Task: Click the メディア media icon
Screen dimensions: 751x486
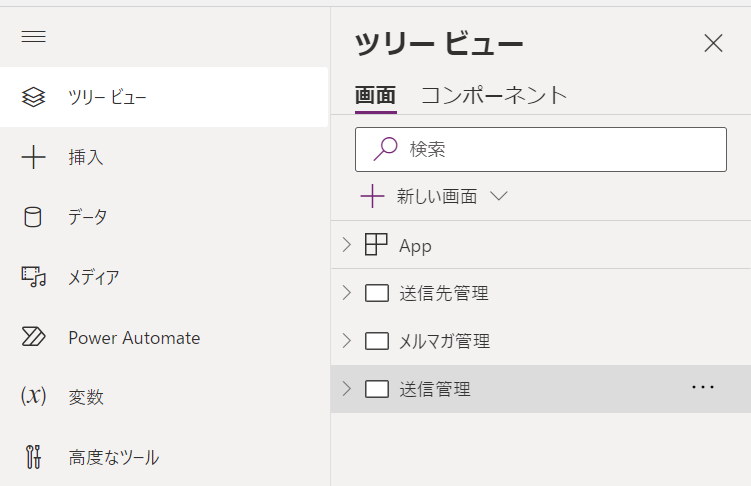Action: coord(34,277)
